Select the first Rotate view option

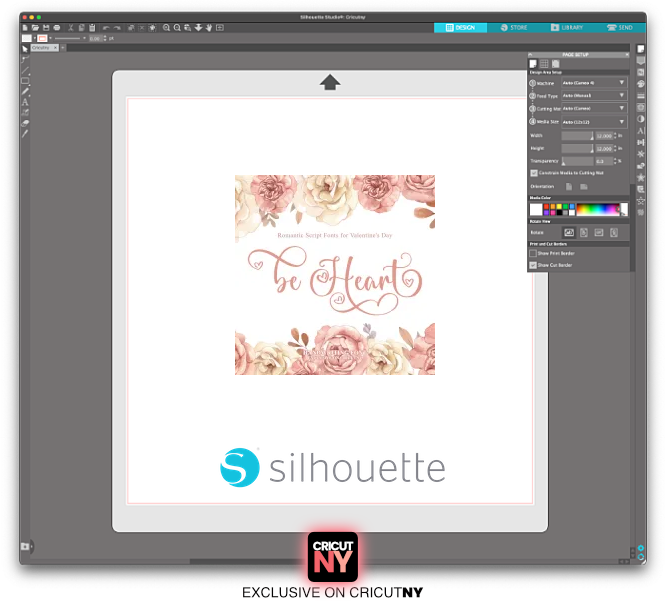click(569, 232)
